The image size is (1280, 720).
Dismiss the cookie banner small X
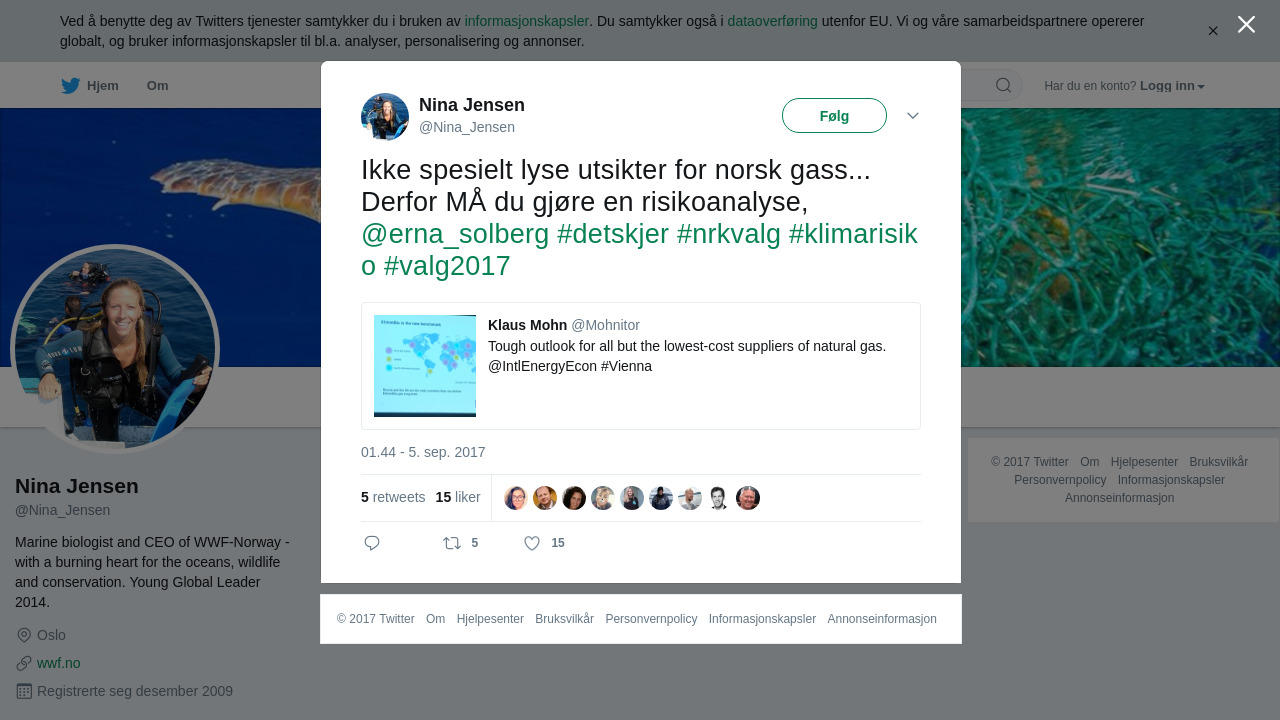pyautogui.click(x=1213, y=31)
